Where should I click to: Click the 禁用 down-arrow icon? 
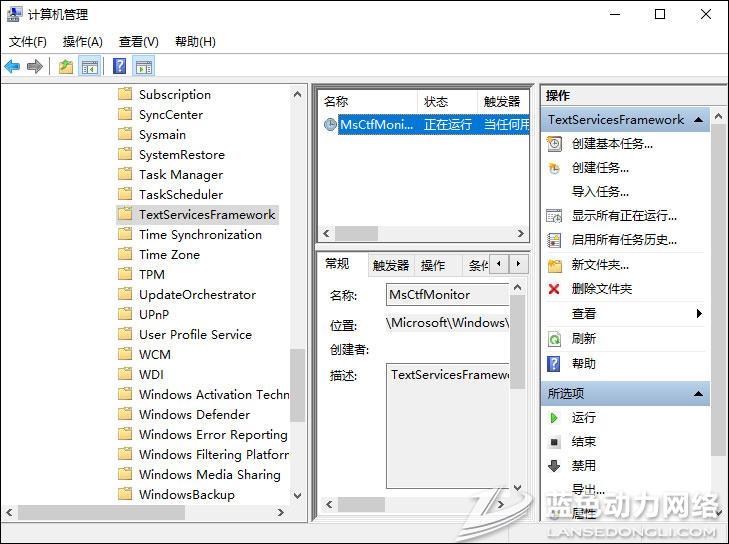554,465
